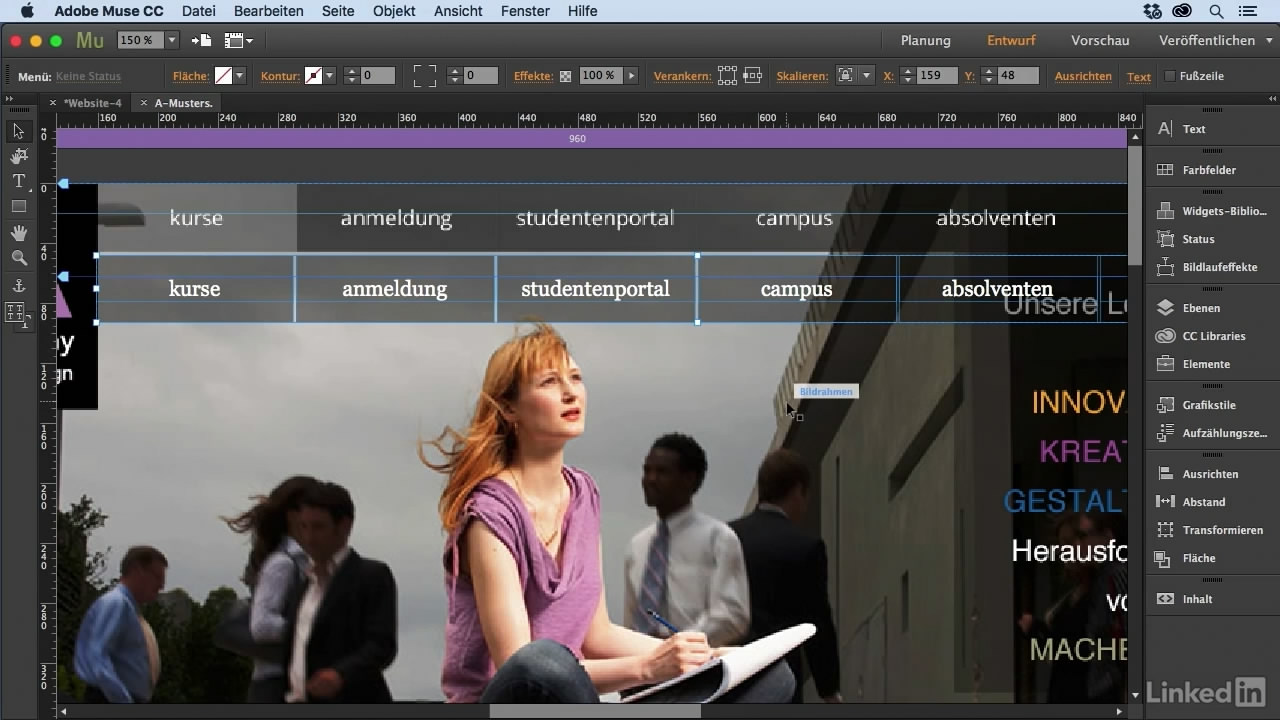The height and width of the screenshot is (720, 1280).
Task: Select the Rectangle tool
Action: pyautogui.click(x=18, y=206)
